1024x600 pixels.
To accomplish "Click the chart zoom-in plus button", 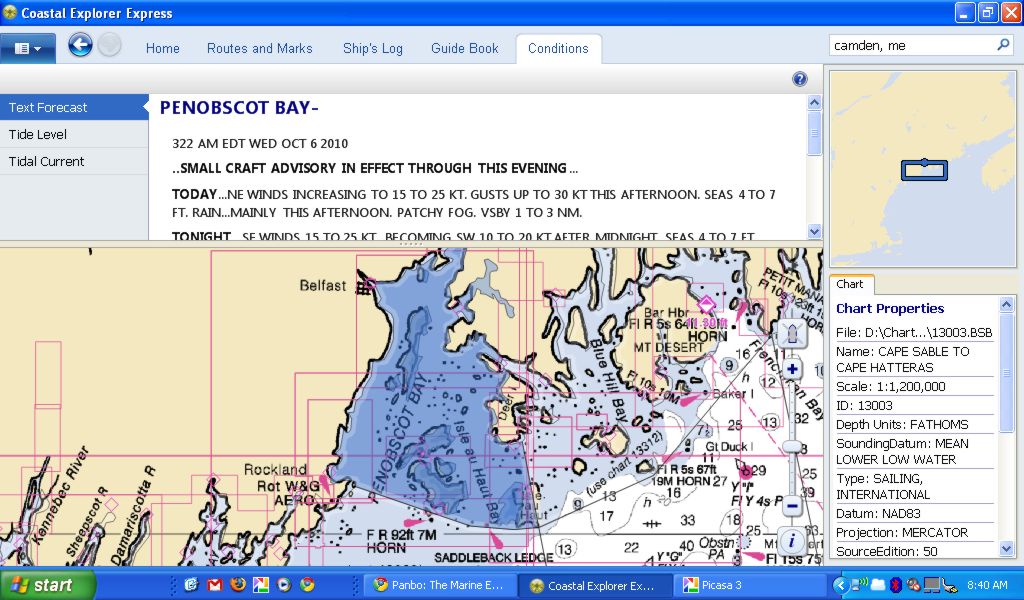I will coord(792,370).
